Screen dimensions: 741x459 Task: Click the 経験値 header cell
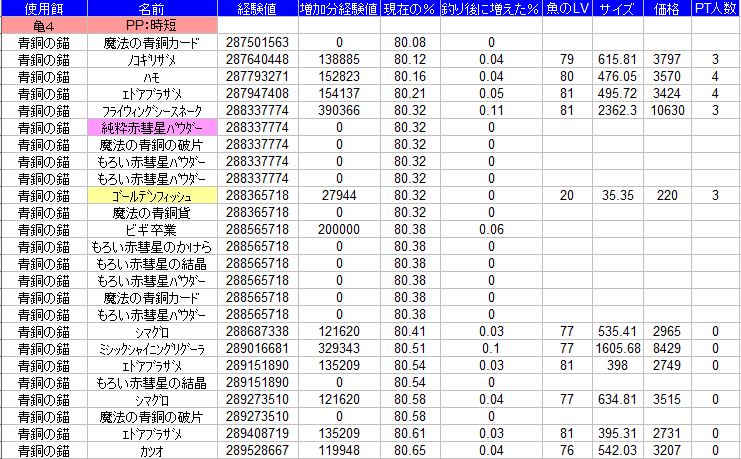click(x=257, y=8)
